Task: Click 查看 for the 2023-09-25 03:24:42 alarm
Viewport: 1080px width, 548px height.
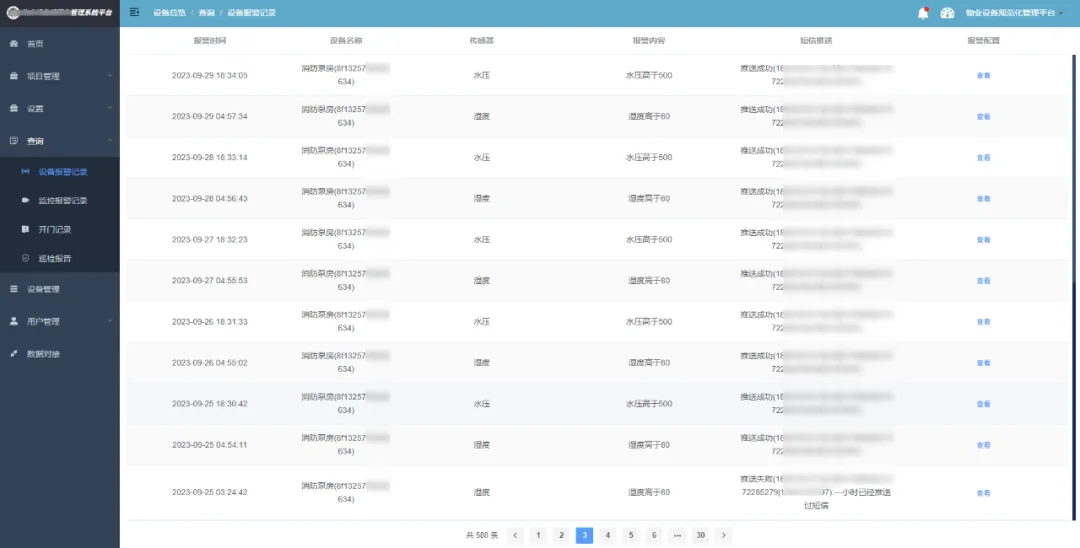Action: (983, 493)
